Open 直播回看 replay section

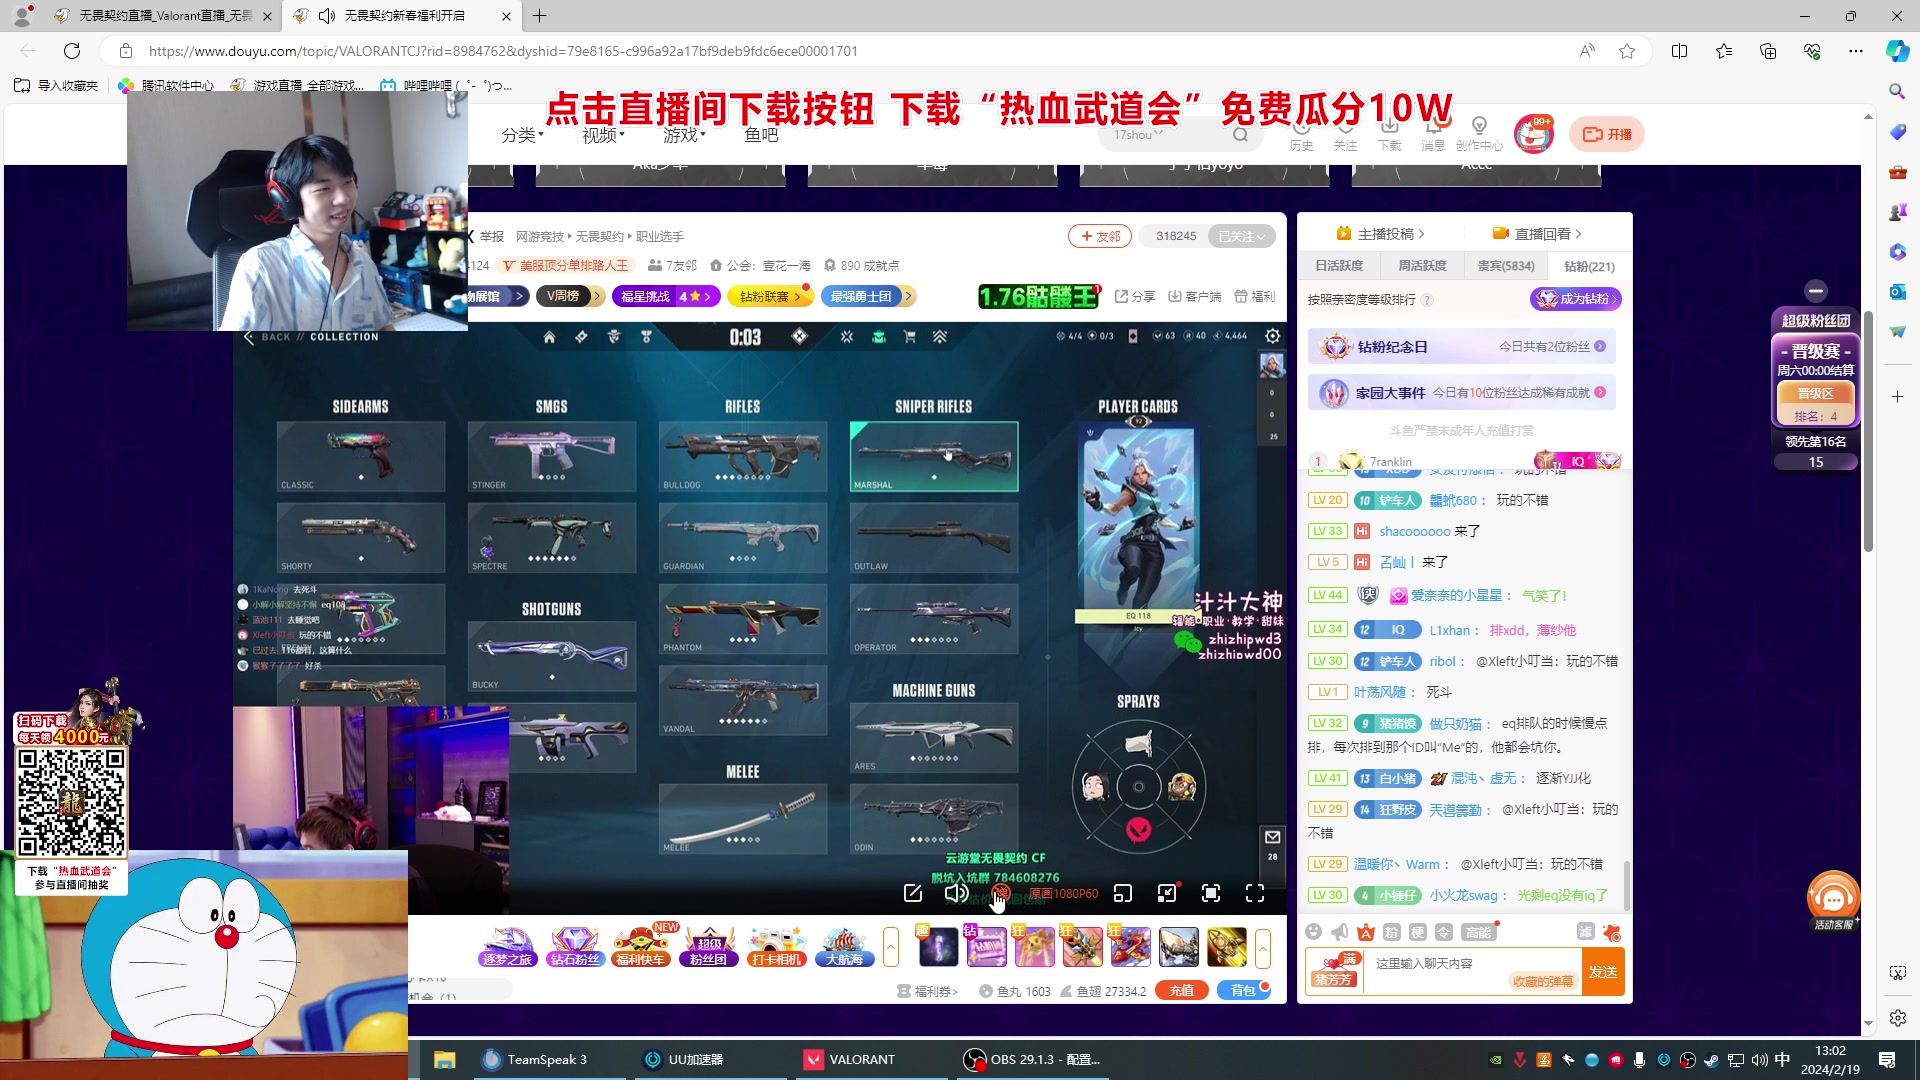coord(1538,234)
